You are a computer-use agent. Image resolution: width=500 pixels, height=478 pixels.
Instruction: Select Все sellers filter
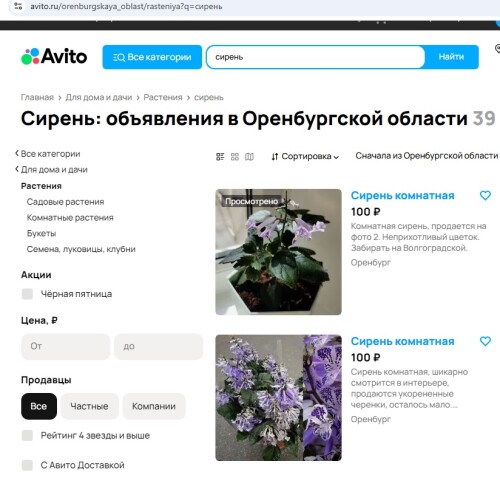pyautogui.click(x=39, y=406)
